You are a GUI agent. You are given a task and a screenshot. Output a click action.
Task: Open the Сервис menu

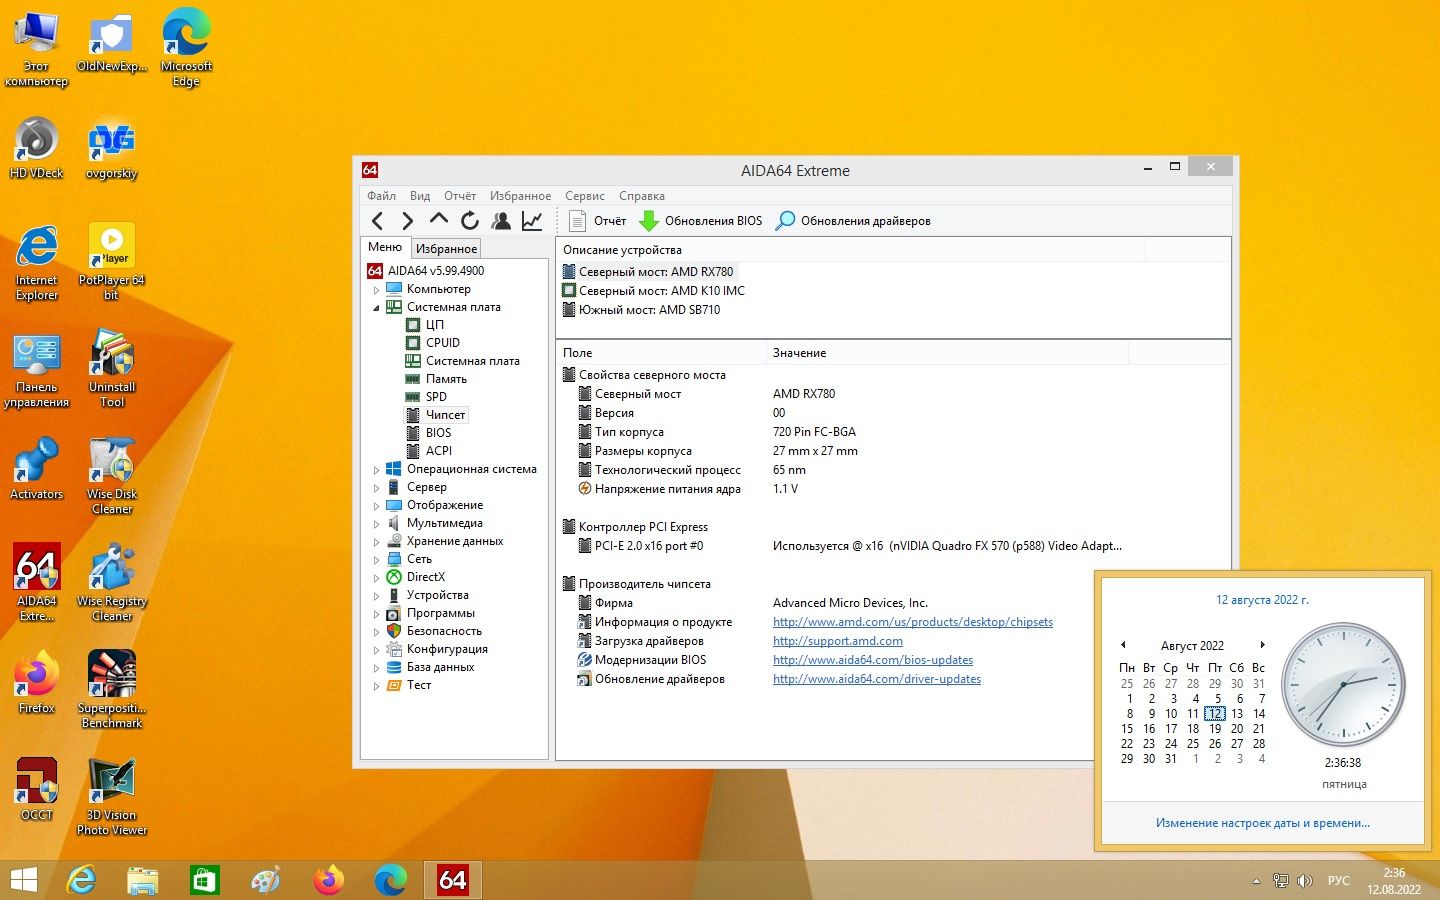585,196
